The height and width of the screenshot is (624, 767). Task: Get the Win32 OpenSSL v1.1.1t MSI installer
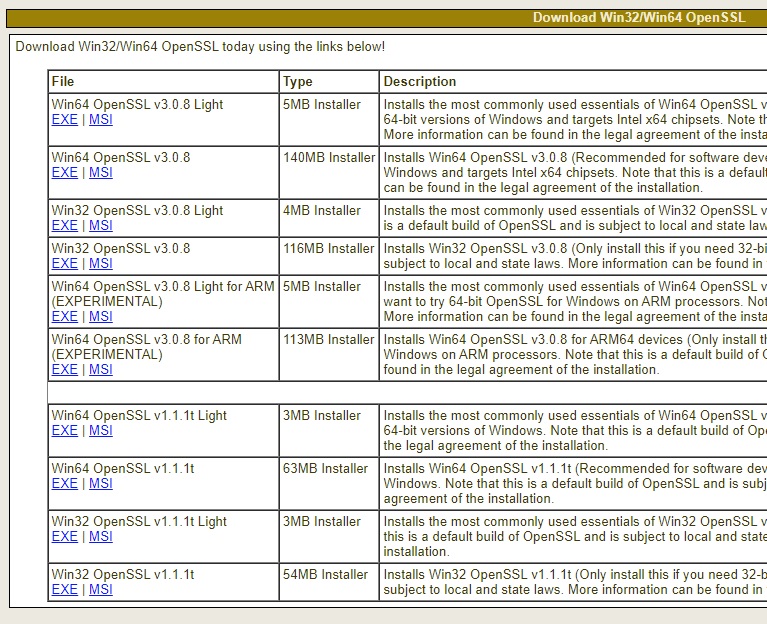click(x=100, y=590)
